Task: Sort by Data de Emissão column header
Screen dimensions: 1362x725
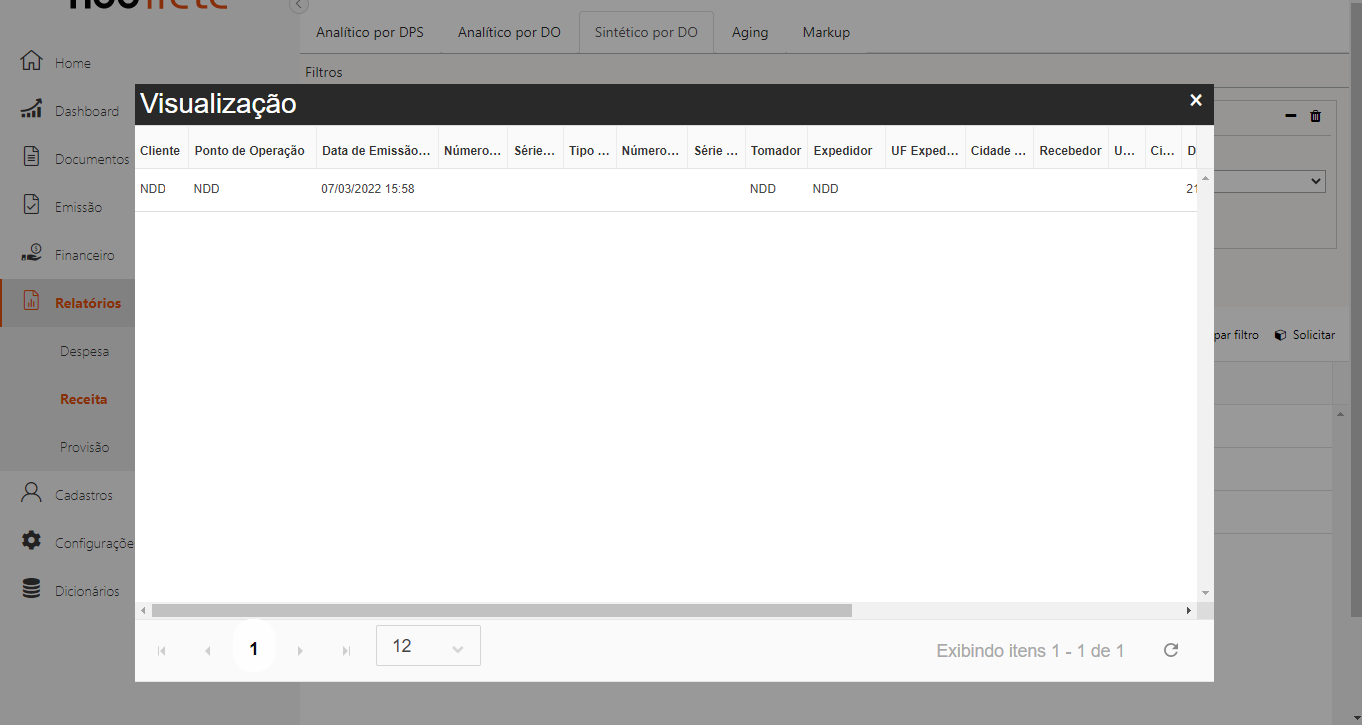Action: click(376, 151)
